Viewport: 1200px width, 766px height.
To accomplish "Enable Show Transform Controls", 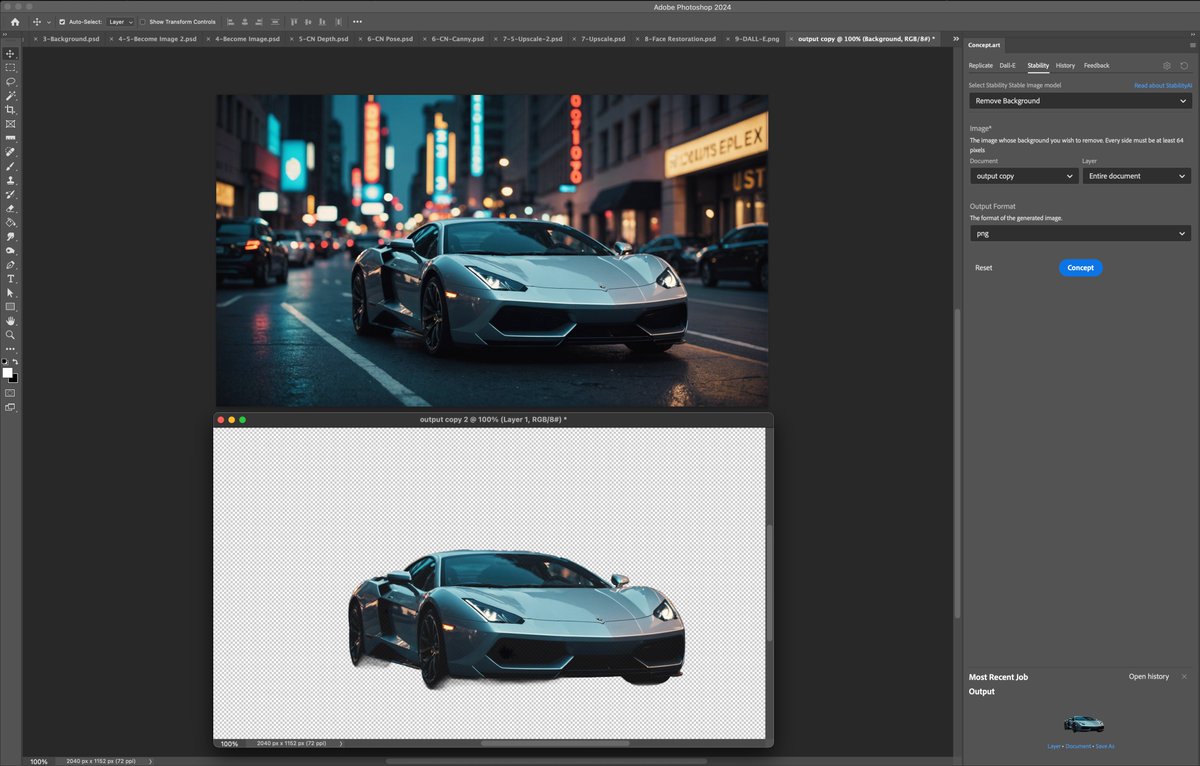I will tap(144, 21).
